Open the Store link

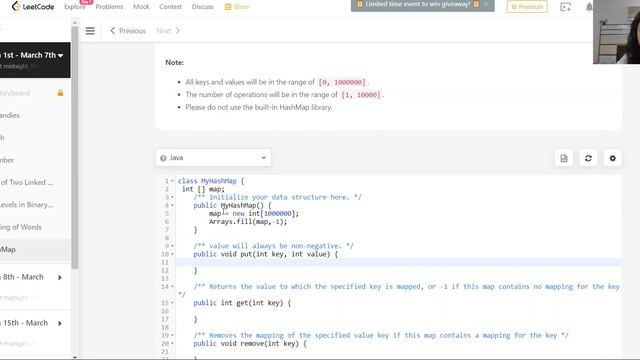(237, 7)
